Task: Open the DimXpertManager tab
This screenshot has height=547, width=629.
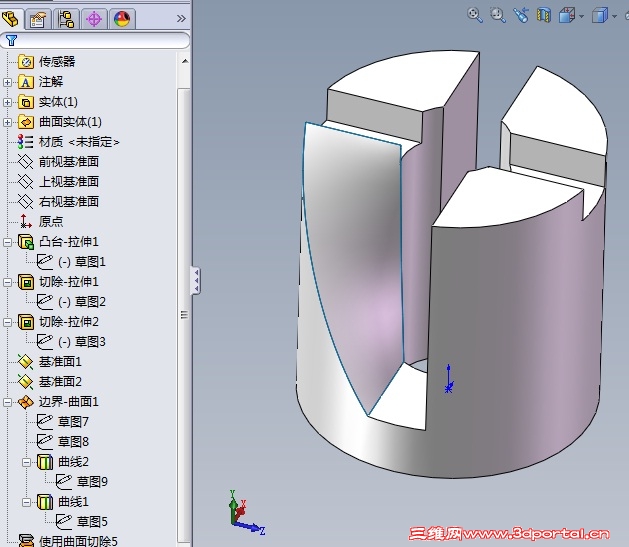Action: [94, 19]
